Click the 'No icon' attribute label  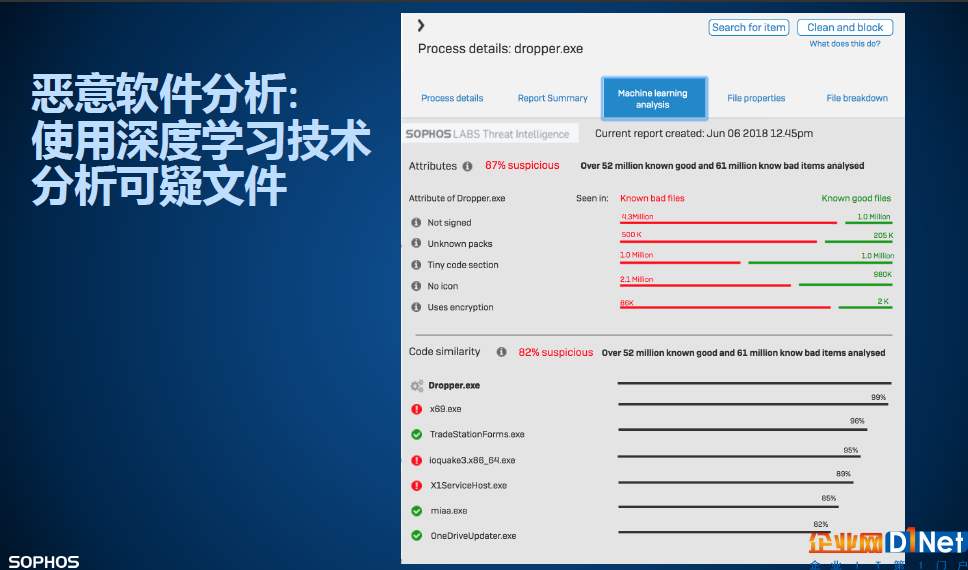tap(442, 286)
